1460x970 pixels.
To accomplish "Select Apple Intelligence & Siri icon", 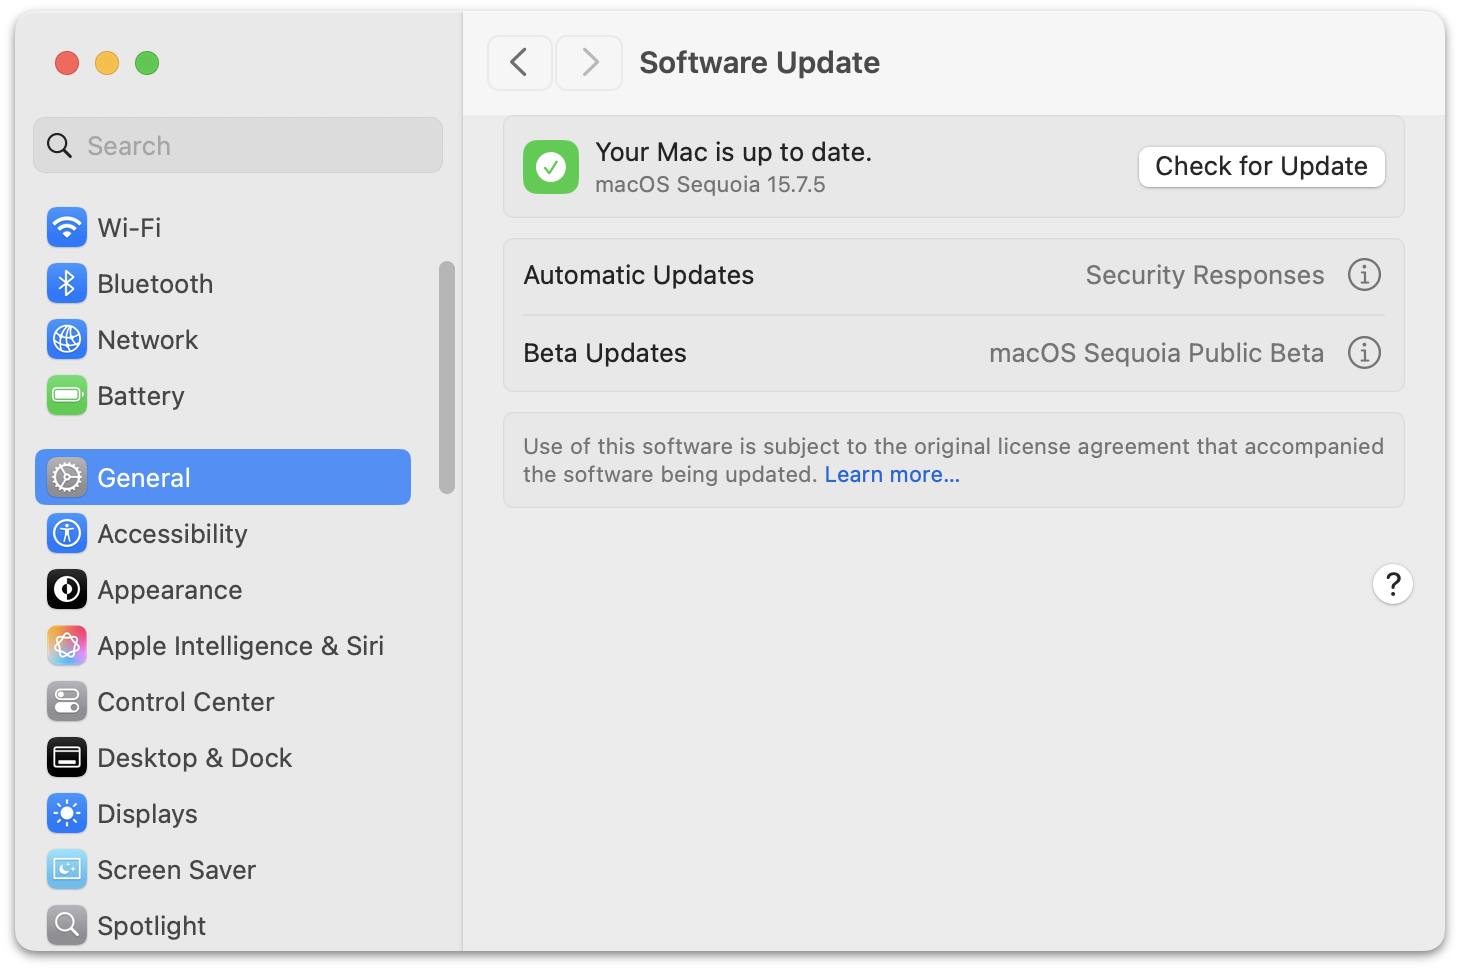I will pos(67,646).
